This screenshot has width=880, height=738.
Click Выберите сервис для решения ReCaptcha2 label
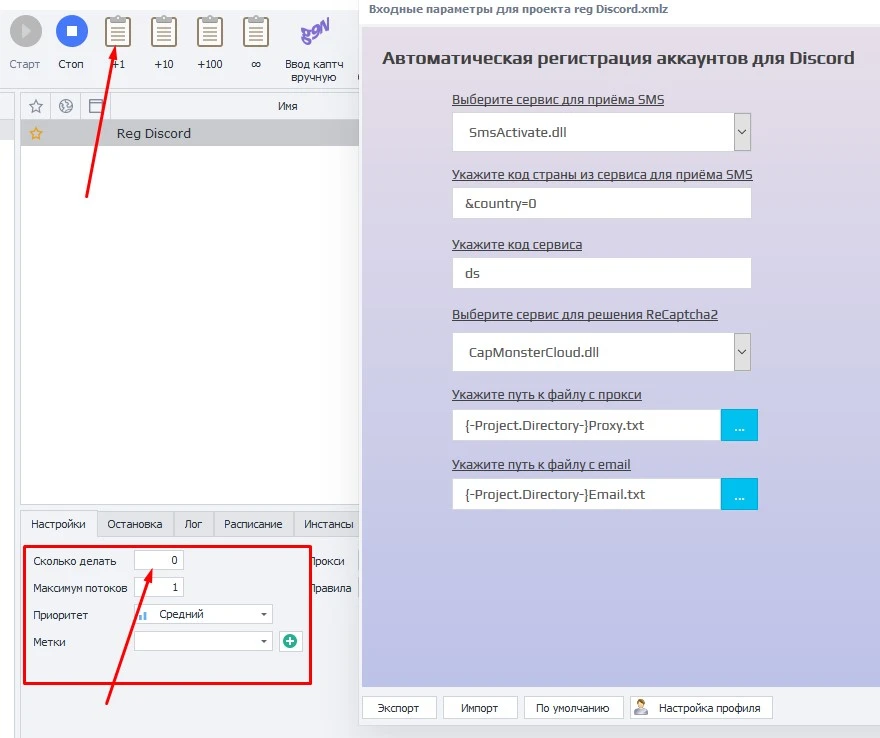click(x=585, y=314)
